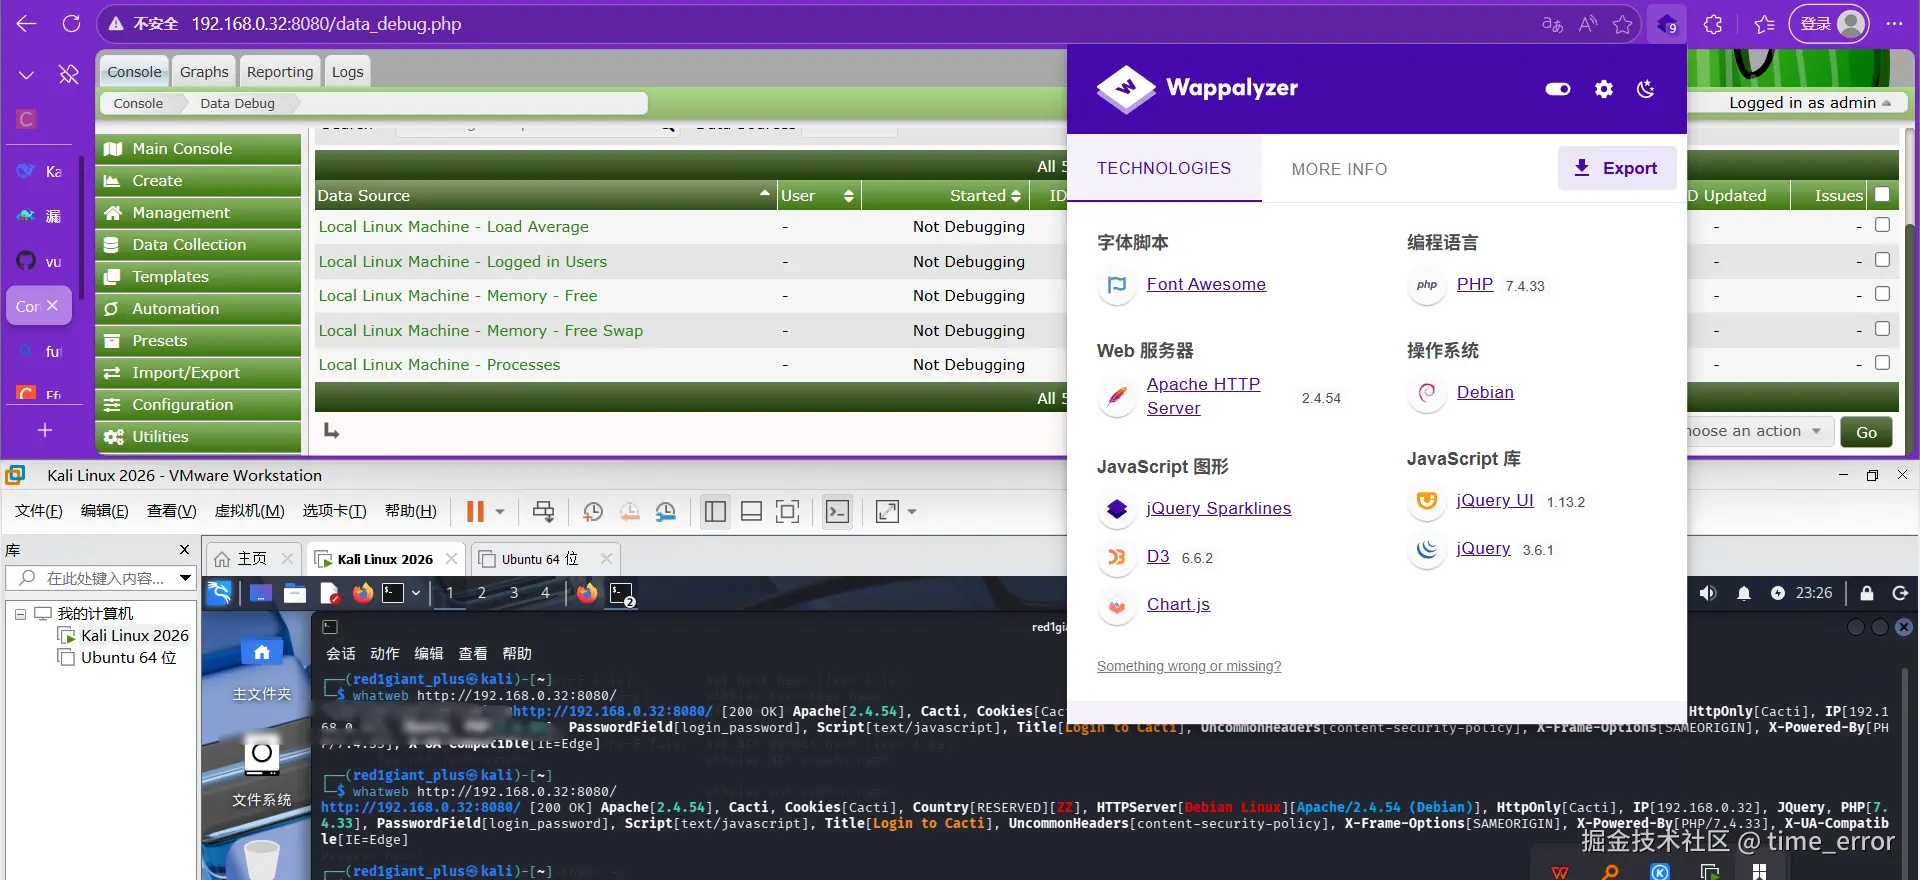Sort table by Data Source column
The height and width of the screenshot is (880, 1920).
click(544, 196)
